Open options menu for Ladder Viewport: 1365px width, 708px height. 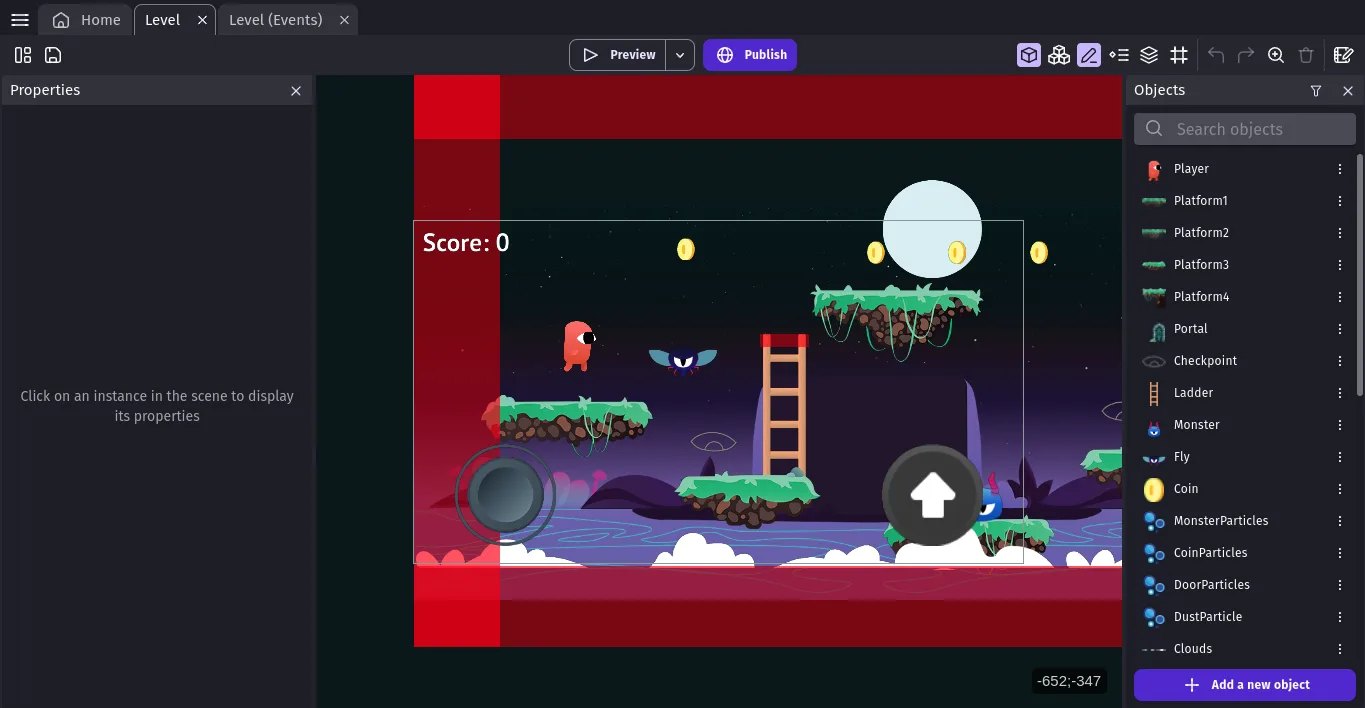coord(1340,393)
